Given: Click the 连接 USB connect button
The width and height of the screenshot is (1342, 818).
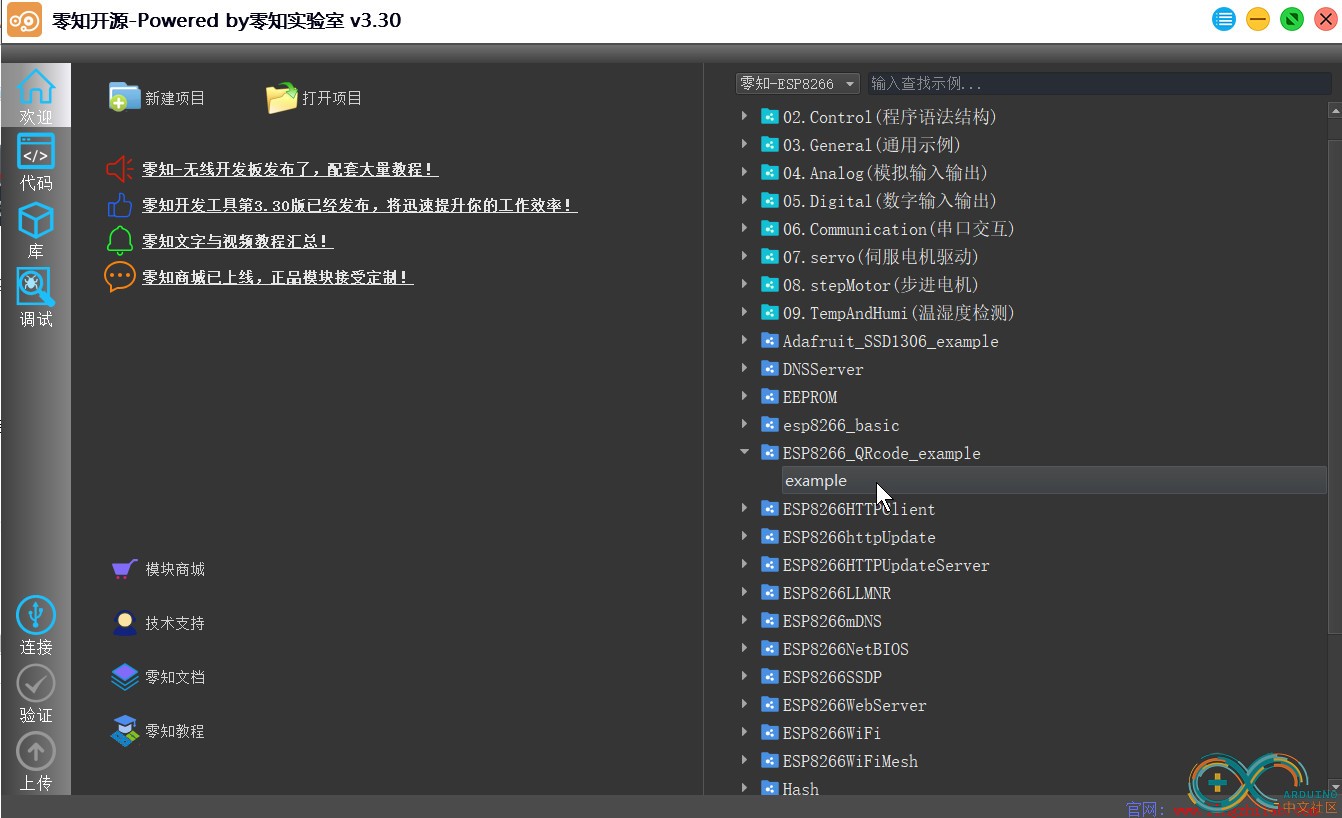Looking at the screenshot, I should click(x=36, y=615).
